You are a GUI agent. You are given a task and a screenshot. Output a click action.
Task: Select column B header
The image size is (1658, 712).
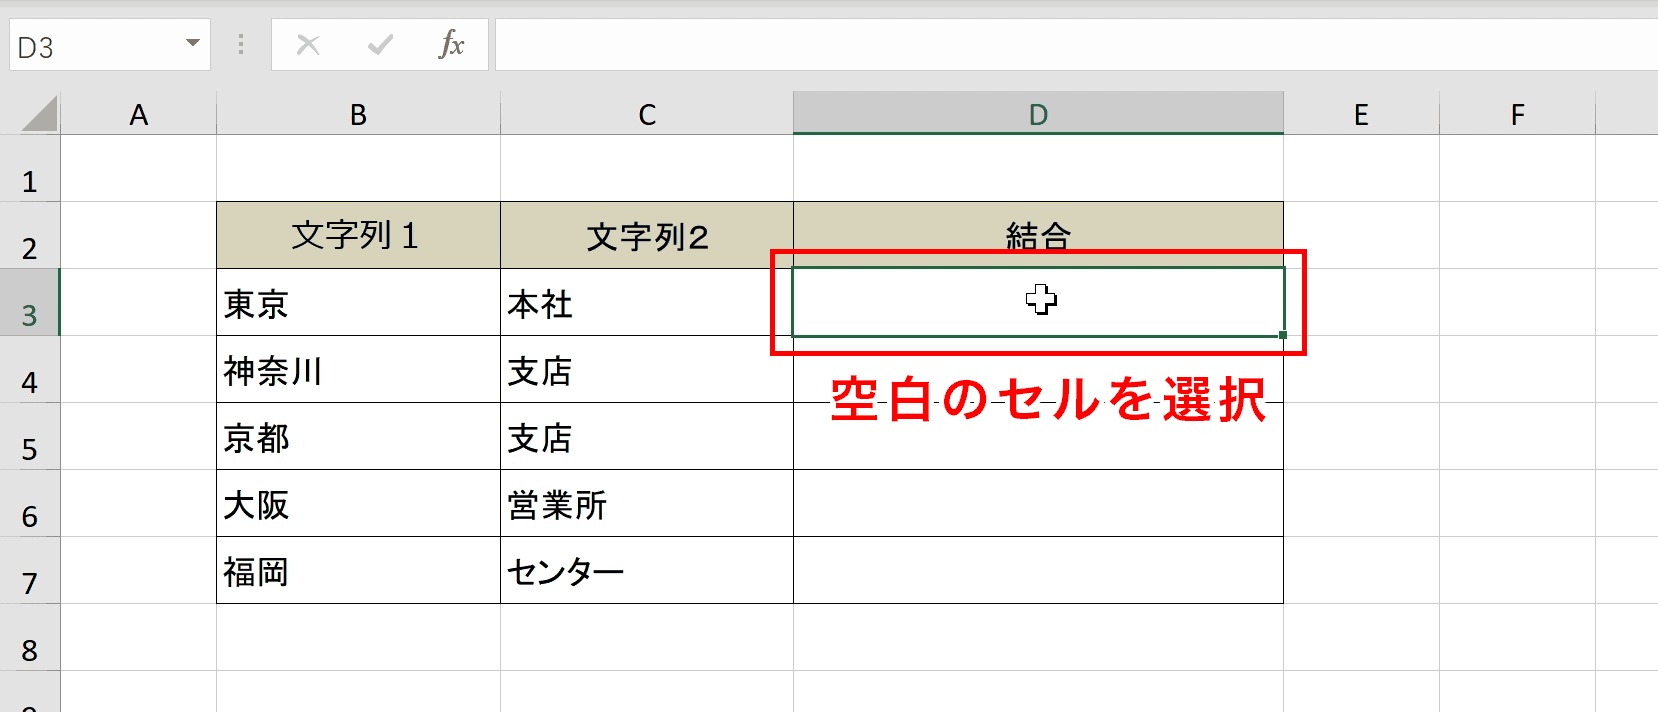358,114
